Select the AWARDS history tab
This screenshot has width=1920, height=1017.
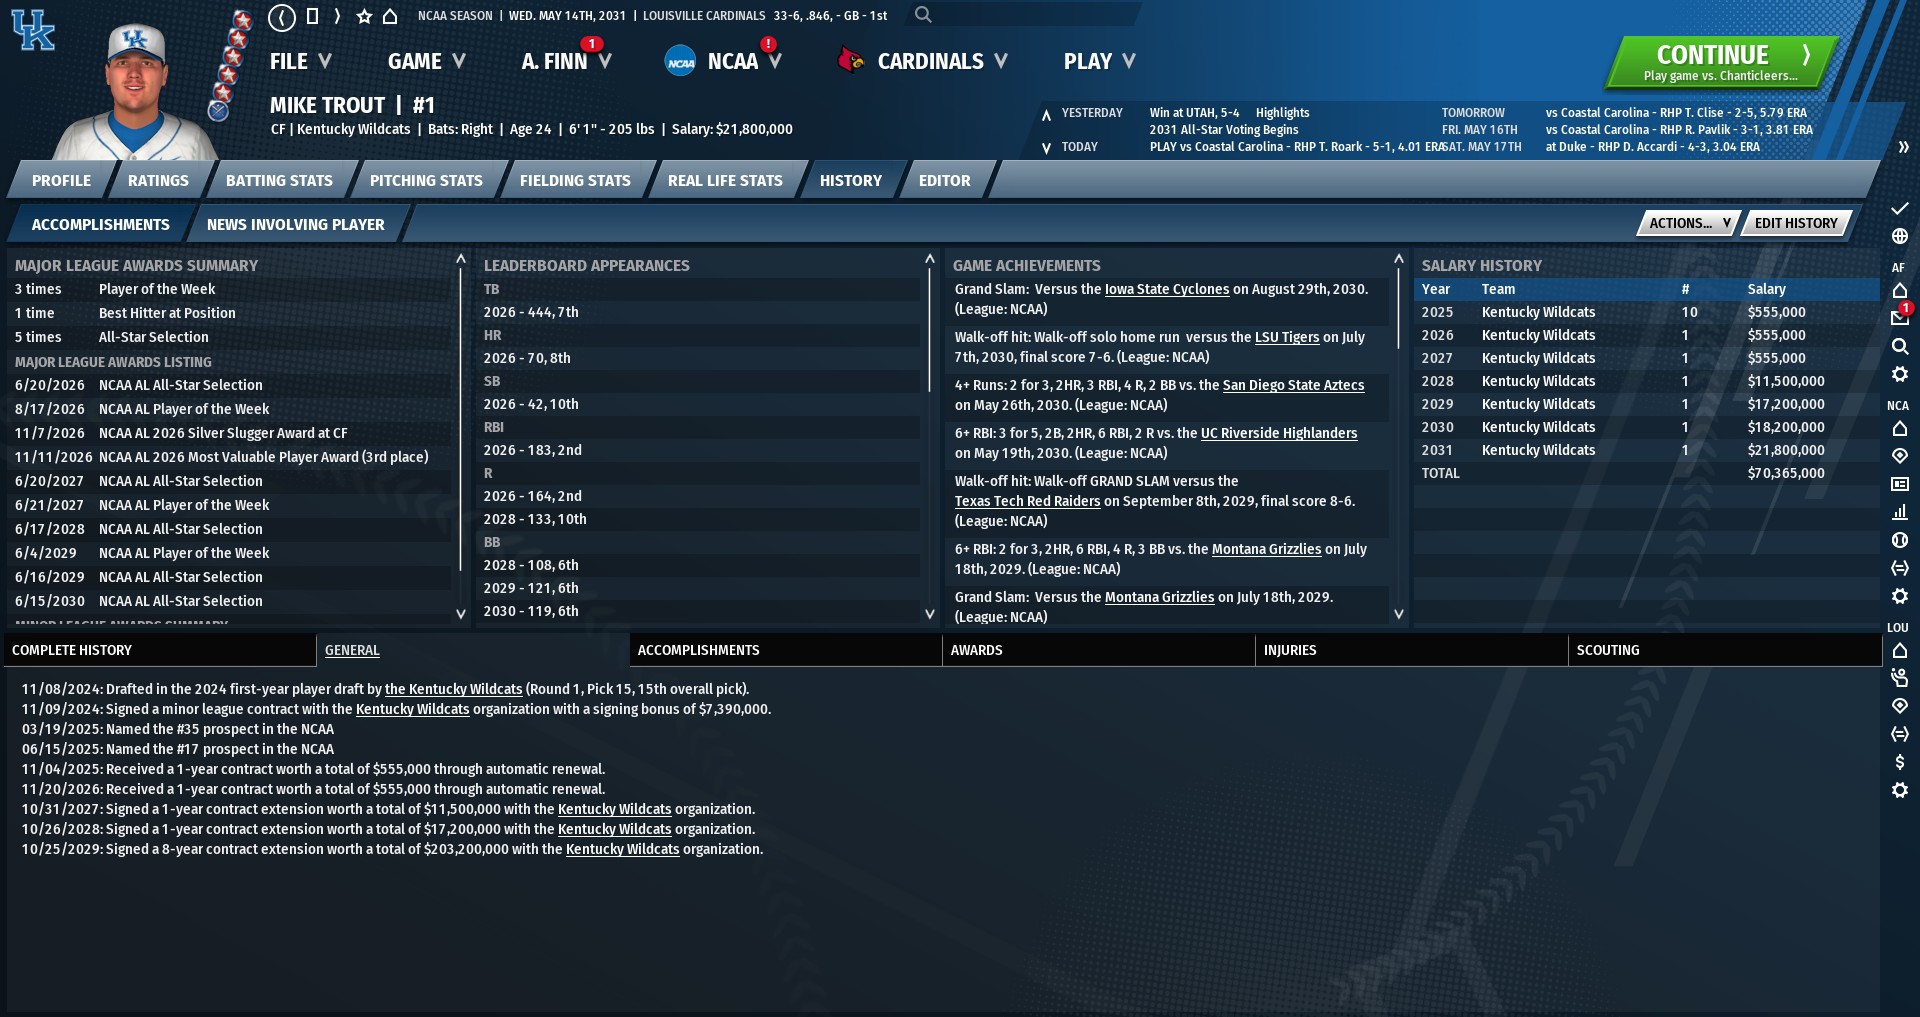coord(1098,650)
